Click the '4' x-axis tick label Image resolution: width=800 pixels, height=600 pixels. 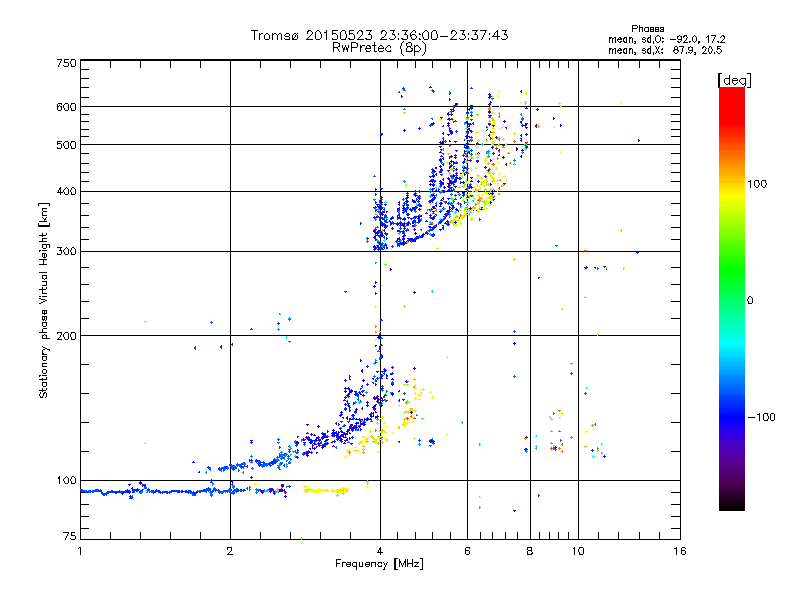(x=380, y=551)
